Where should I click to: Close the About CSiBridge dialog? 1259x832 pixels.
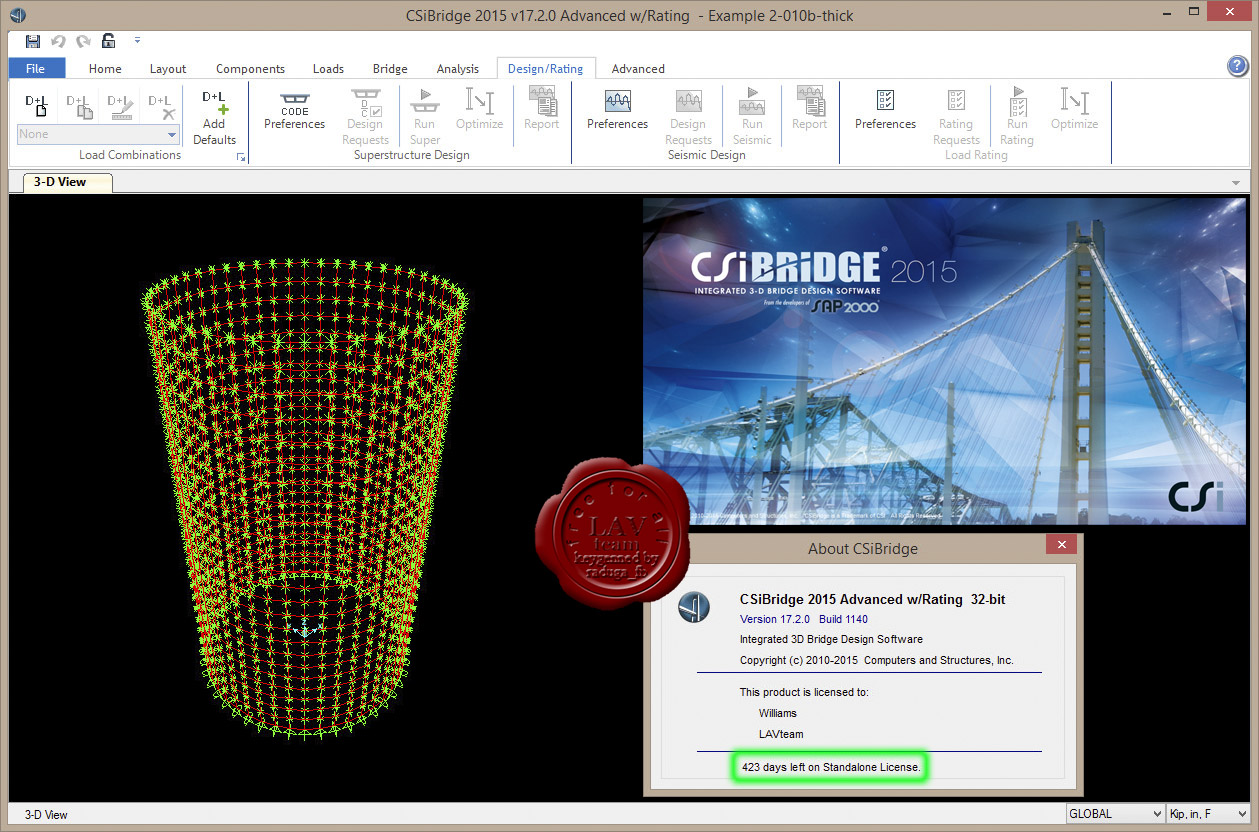[x=1061, y=546]
